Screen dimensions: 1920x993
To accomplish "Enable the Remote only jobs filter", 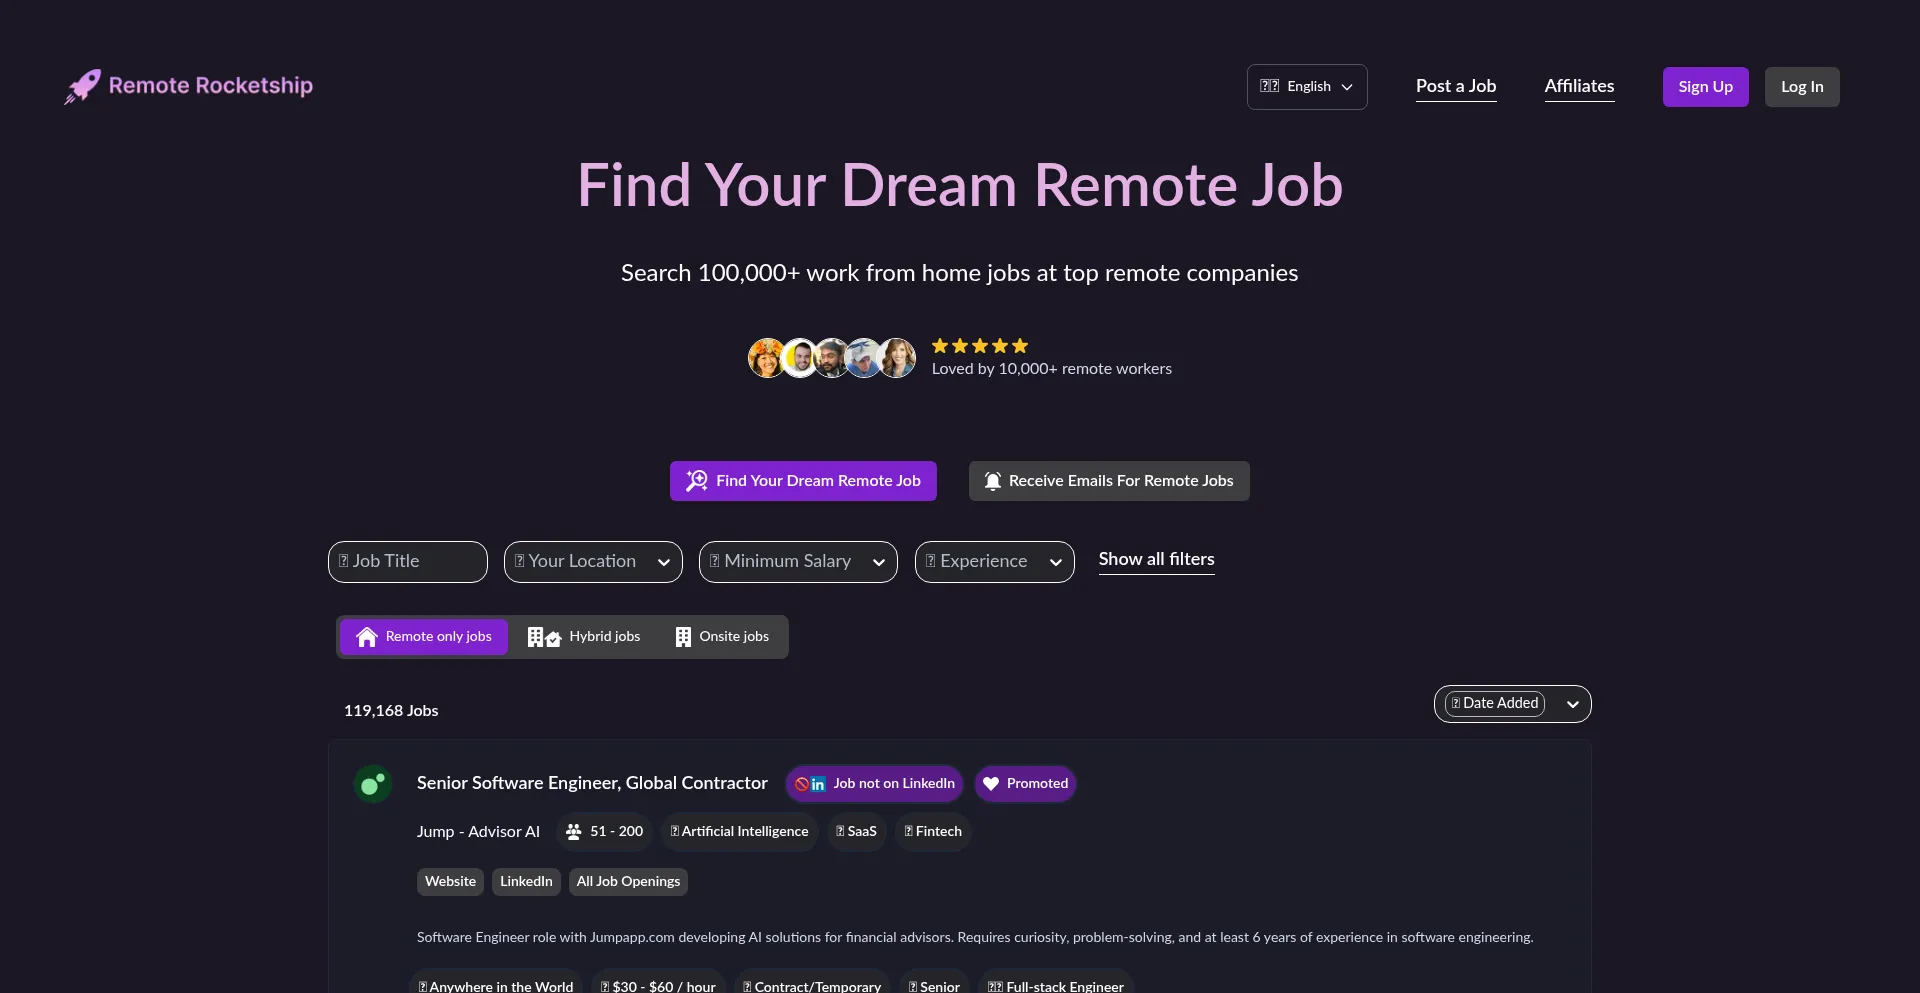I will [x=424, y=637].
